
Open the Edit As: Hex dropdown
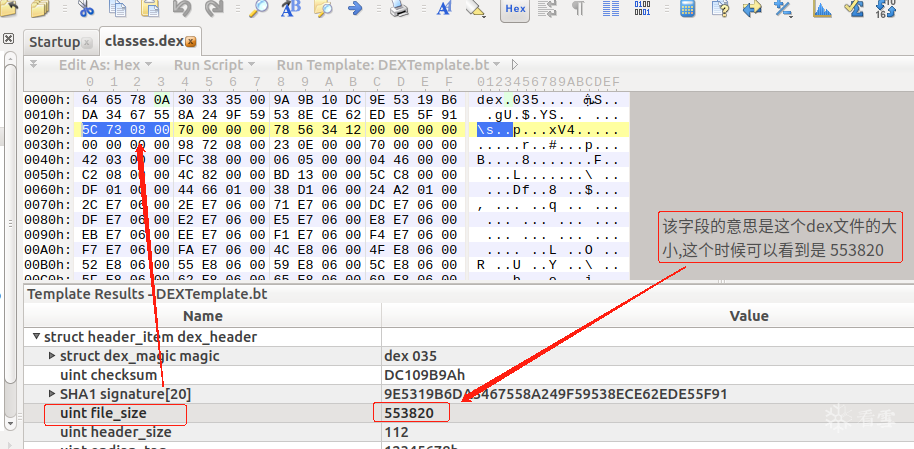point(105,65)
